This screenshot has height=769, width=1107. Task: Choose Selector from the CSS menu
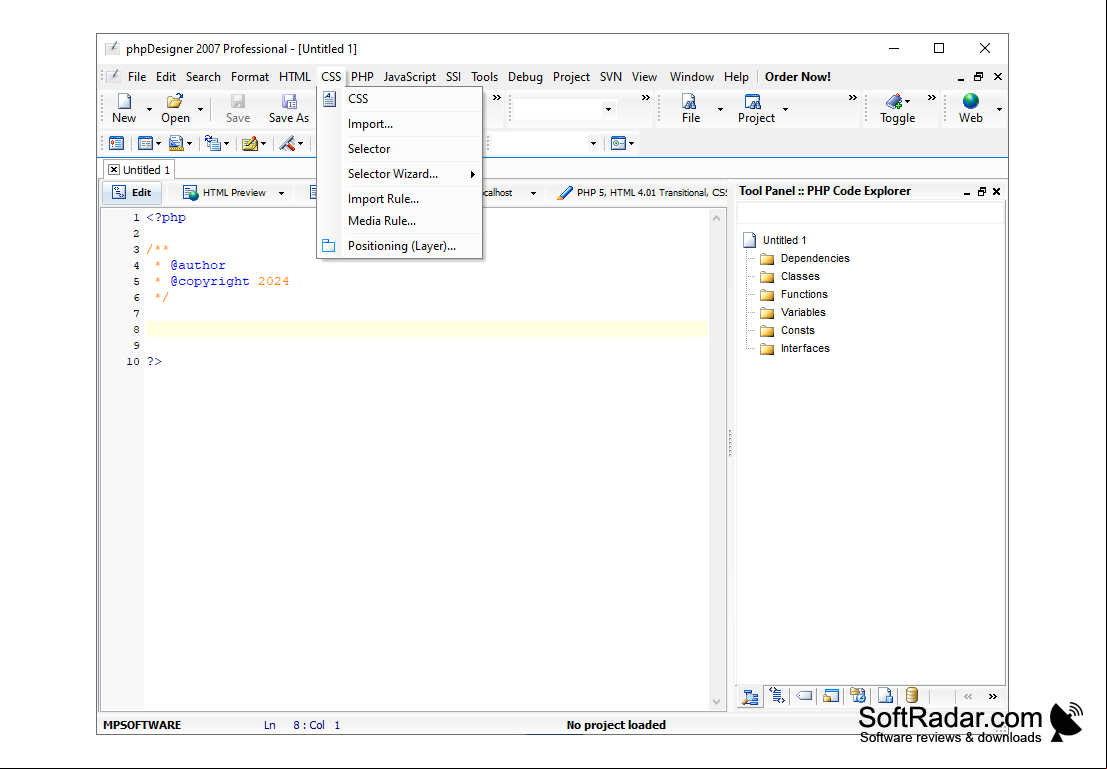(x=400, y=149)
